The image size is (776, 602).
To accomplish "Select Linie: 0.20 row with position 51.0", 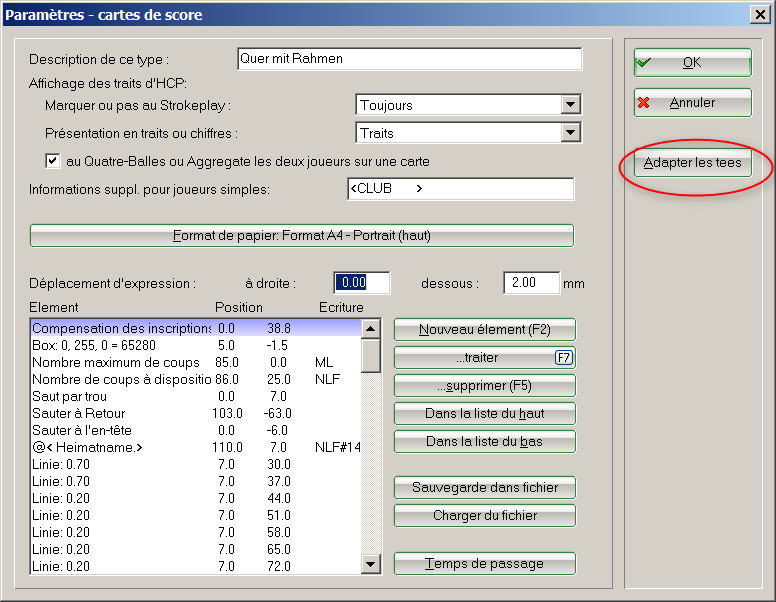I will tap(196, 515).
